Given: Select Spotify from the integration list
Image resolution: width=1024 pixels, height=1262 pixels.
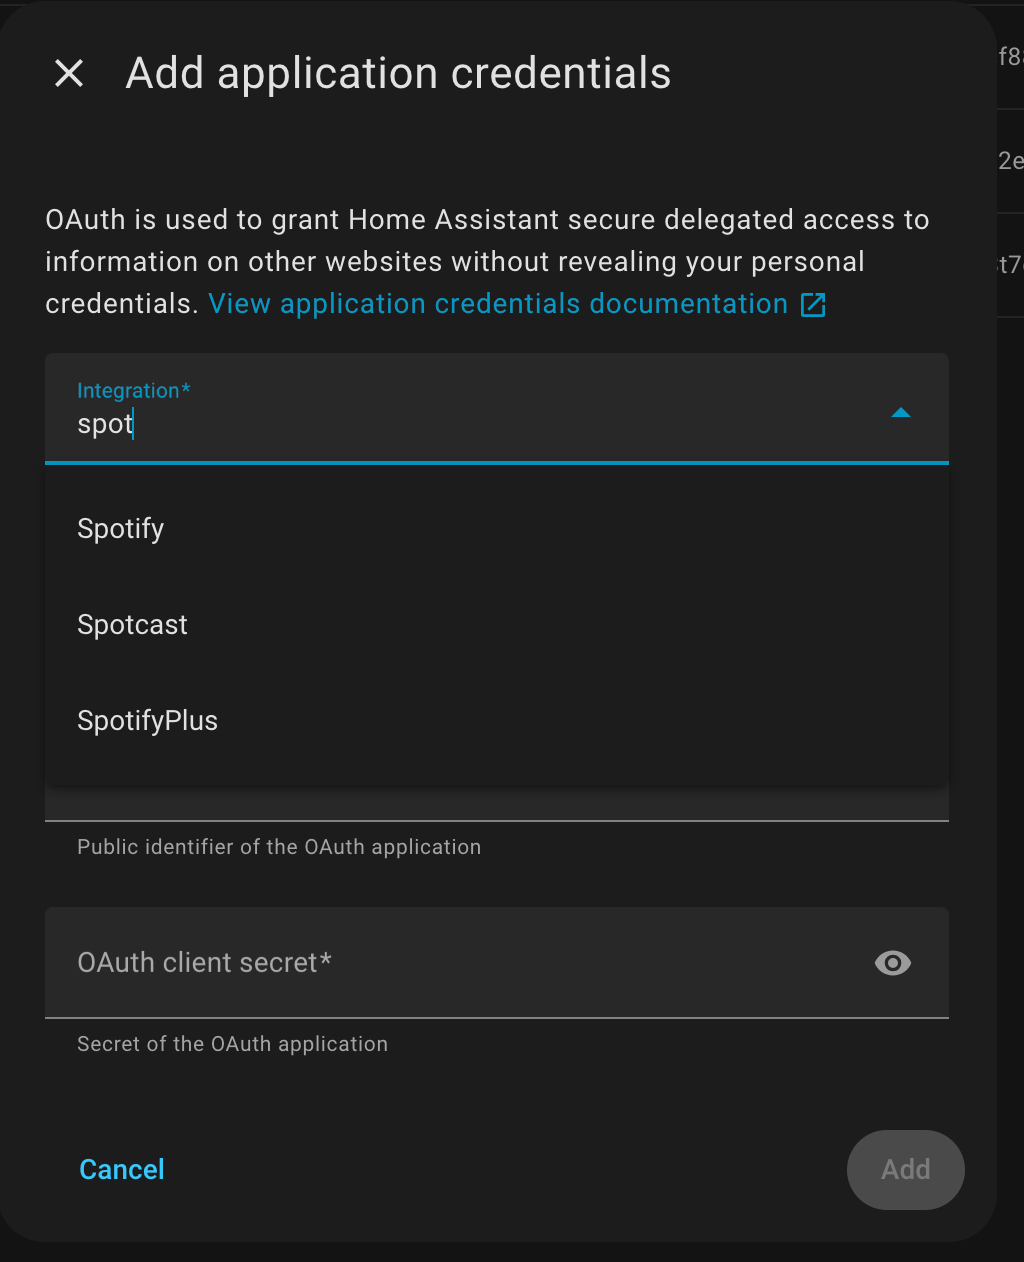Looking at the screenshot, I should (121, 529).
